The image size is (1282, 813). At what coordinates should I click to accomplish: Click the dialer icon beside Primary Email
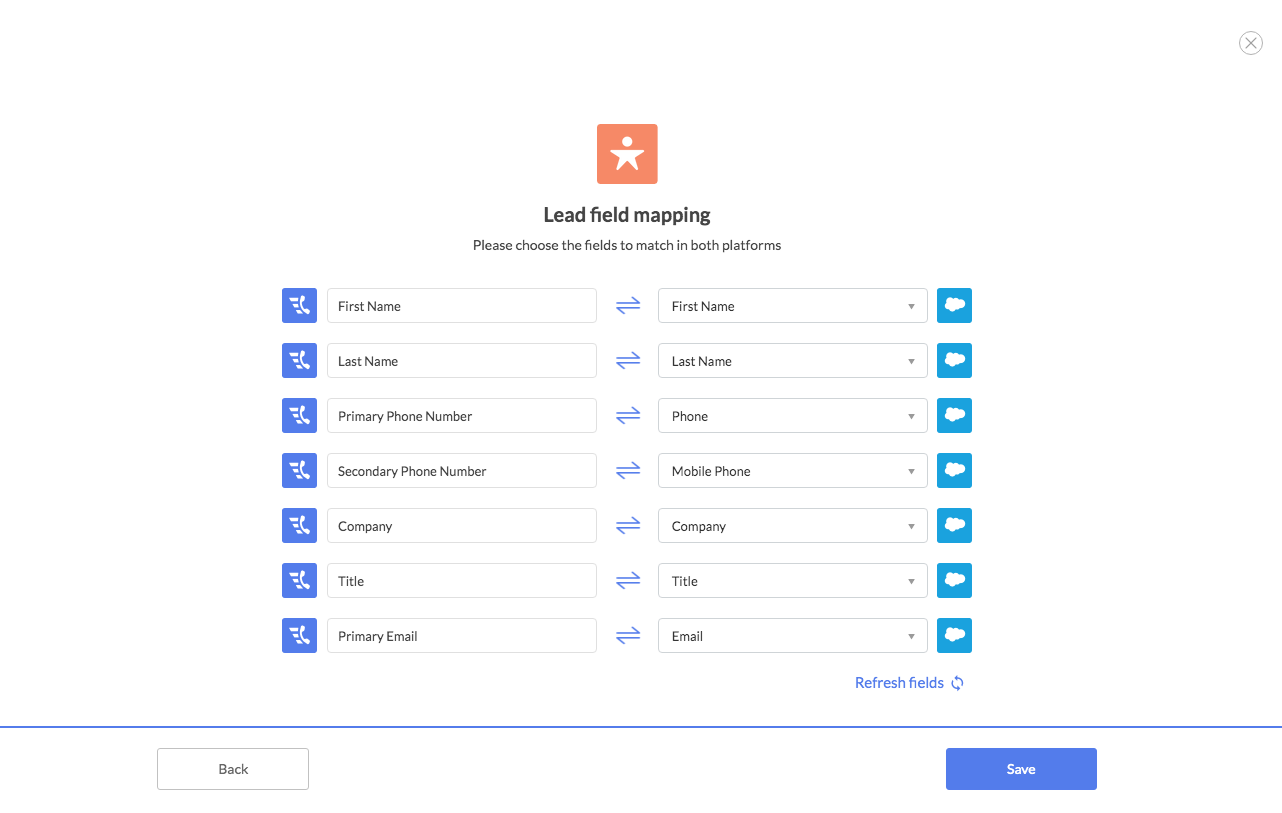(299, 636)
